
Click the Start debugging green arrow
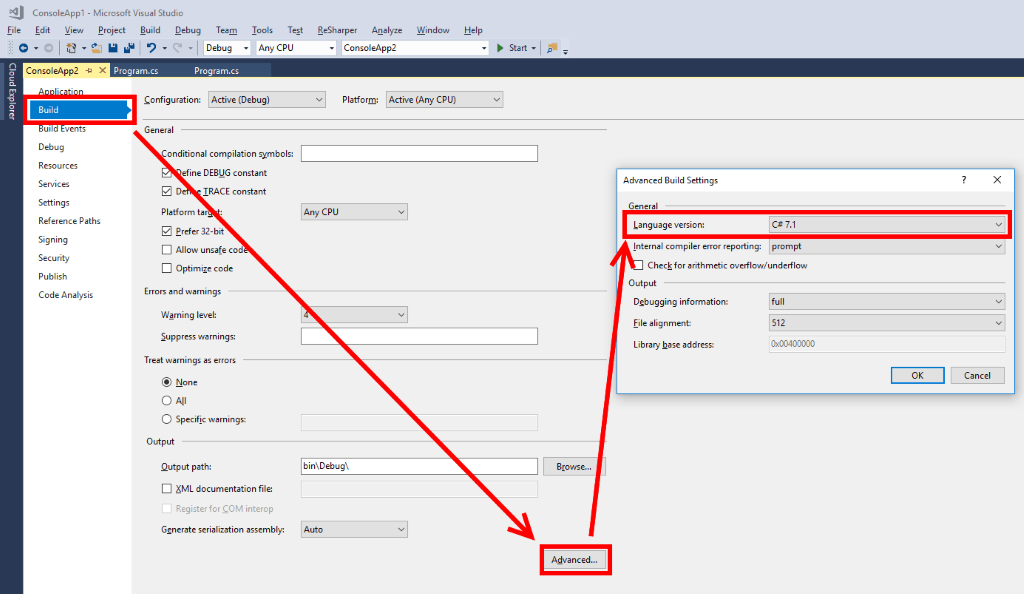(499, 48)
